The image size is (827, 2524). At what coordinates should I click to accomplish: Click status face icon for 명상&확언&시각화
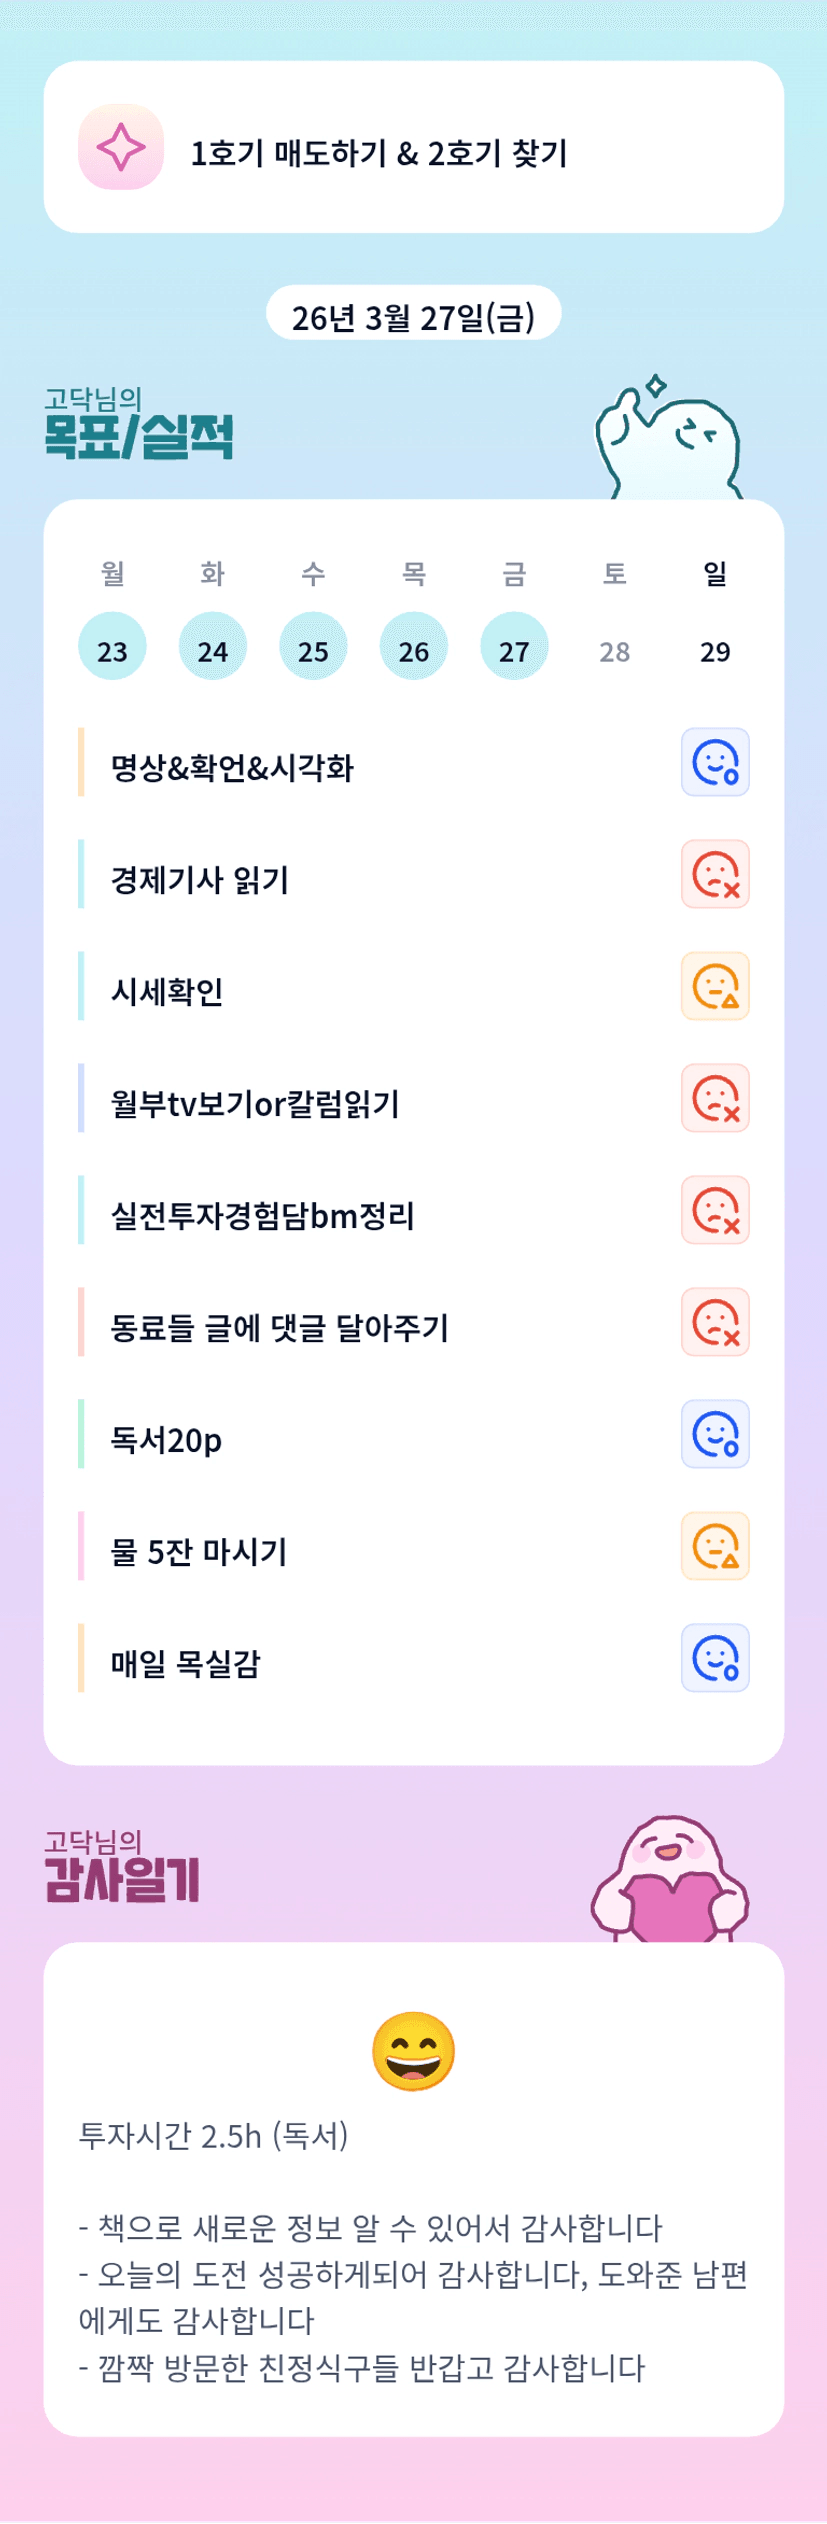[715, 763]
